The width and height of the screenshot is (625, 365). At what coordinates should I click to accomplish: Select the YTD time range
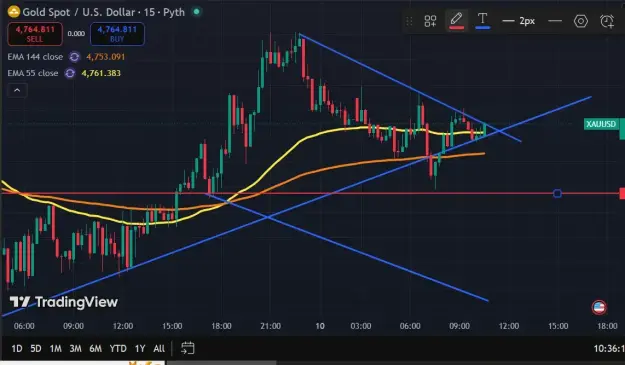coord(118,349)
